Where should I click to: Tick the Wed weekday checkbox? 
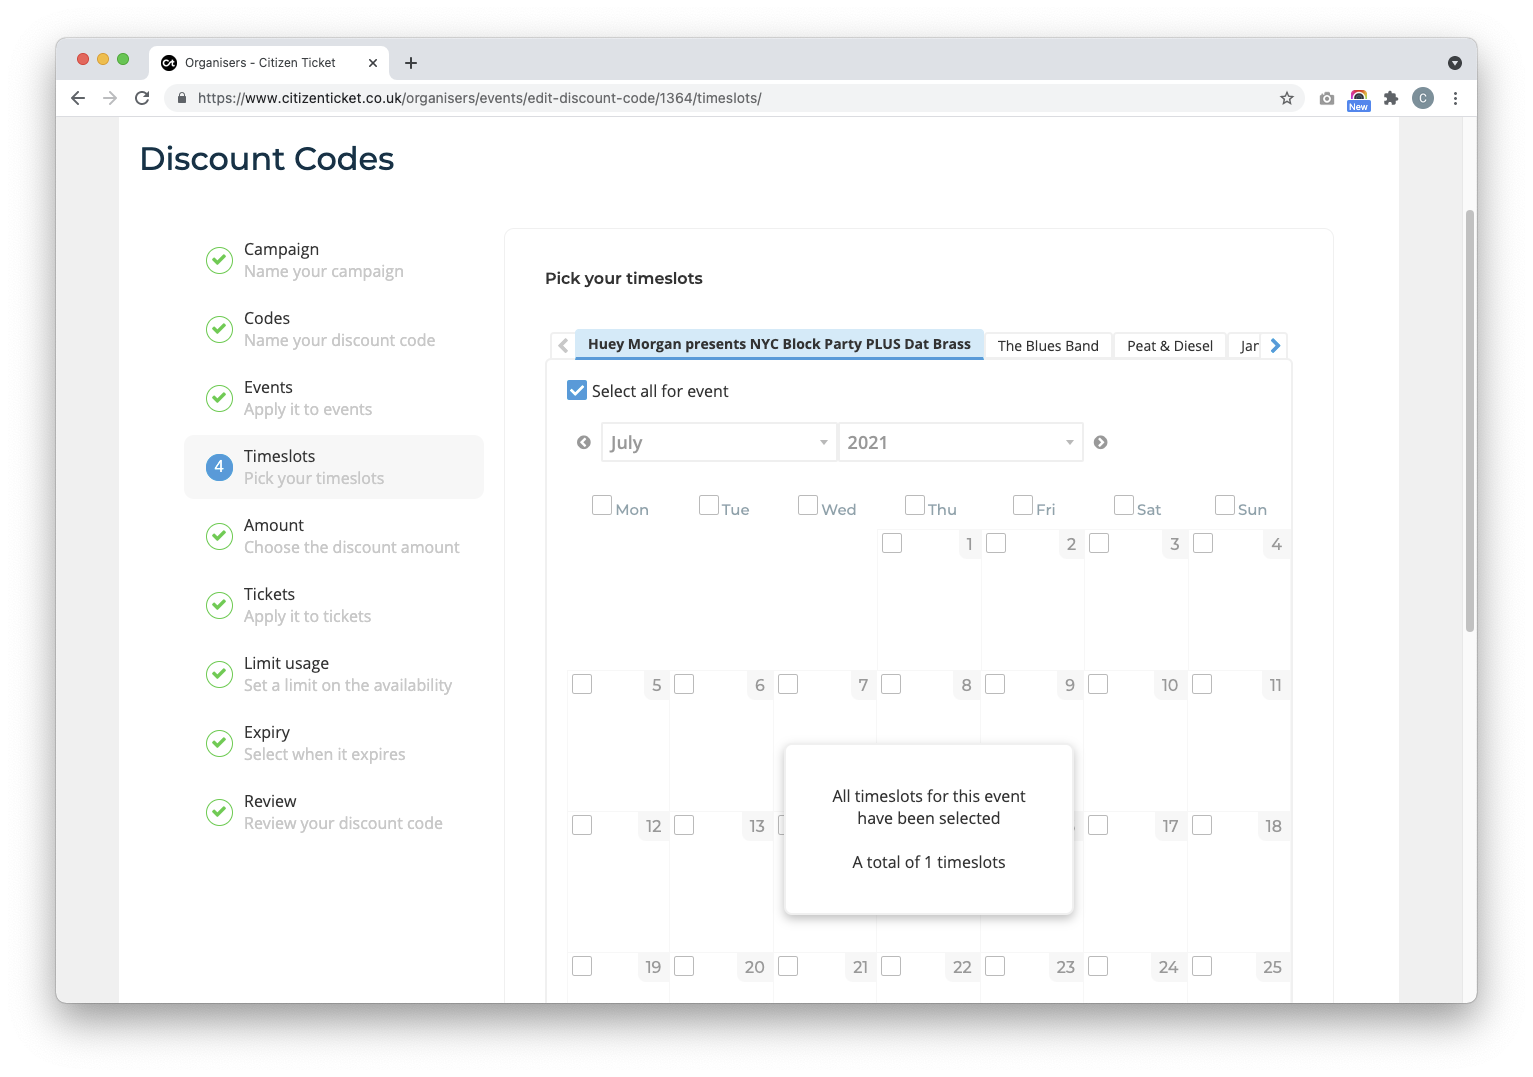click(x=808, y=505)
